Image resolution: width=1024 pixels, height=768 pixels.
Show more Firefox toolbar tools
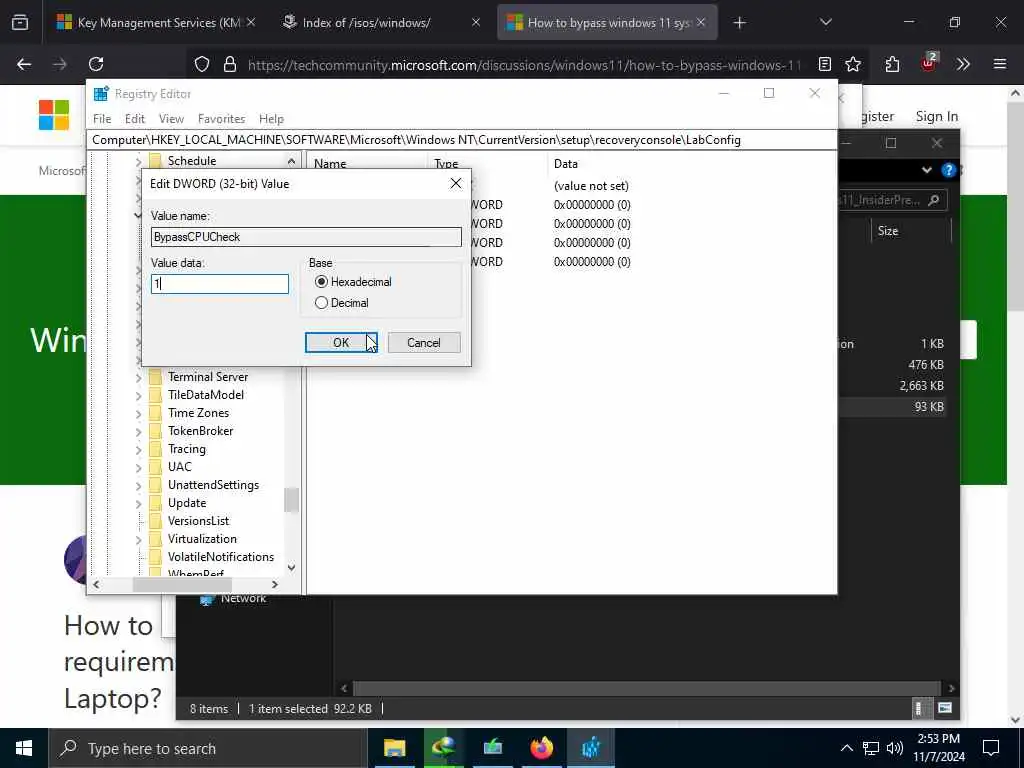click(x=963, y=64)
